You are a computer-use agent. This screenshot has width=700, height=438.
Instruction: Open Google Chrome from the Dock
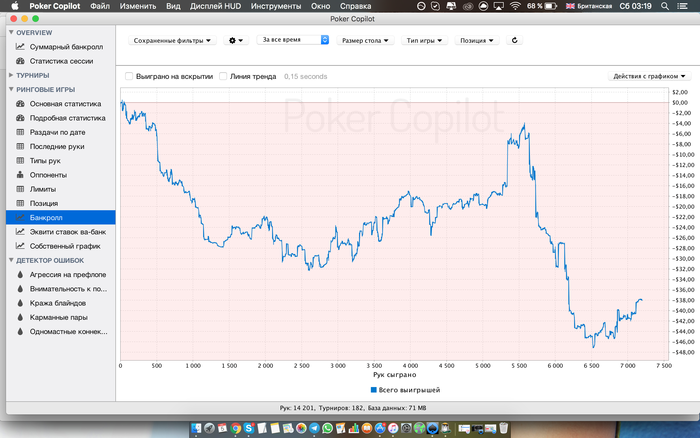coord(235,429)
